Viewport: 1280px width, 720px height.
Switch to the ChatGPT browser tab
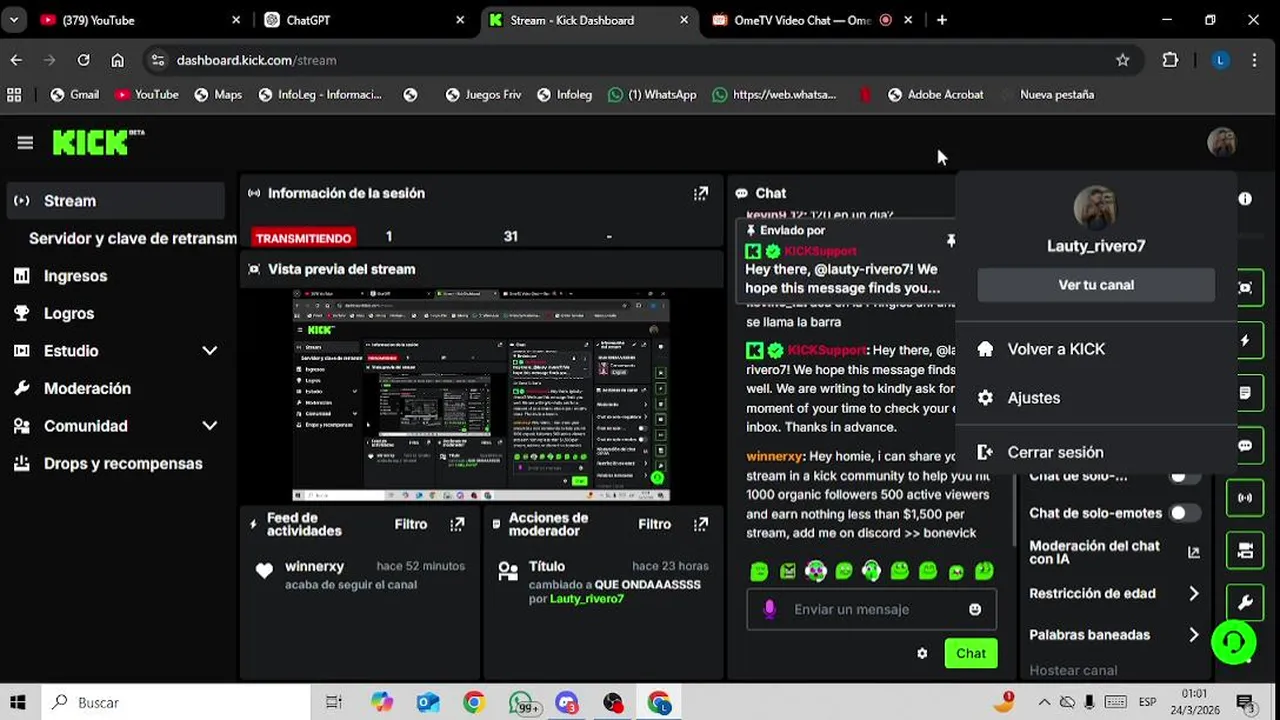click(365, 20)
